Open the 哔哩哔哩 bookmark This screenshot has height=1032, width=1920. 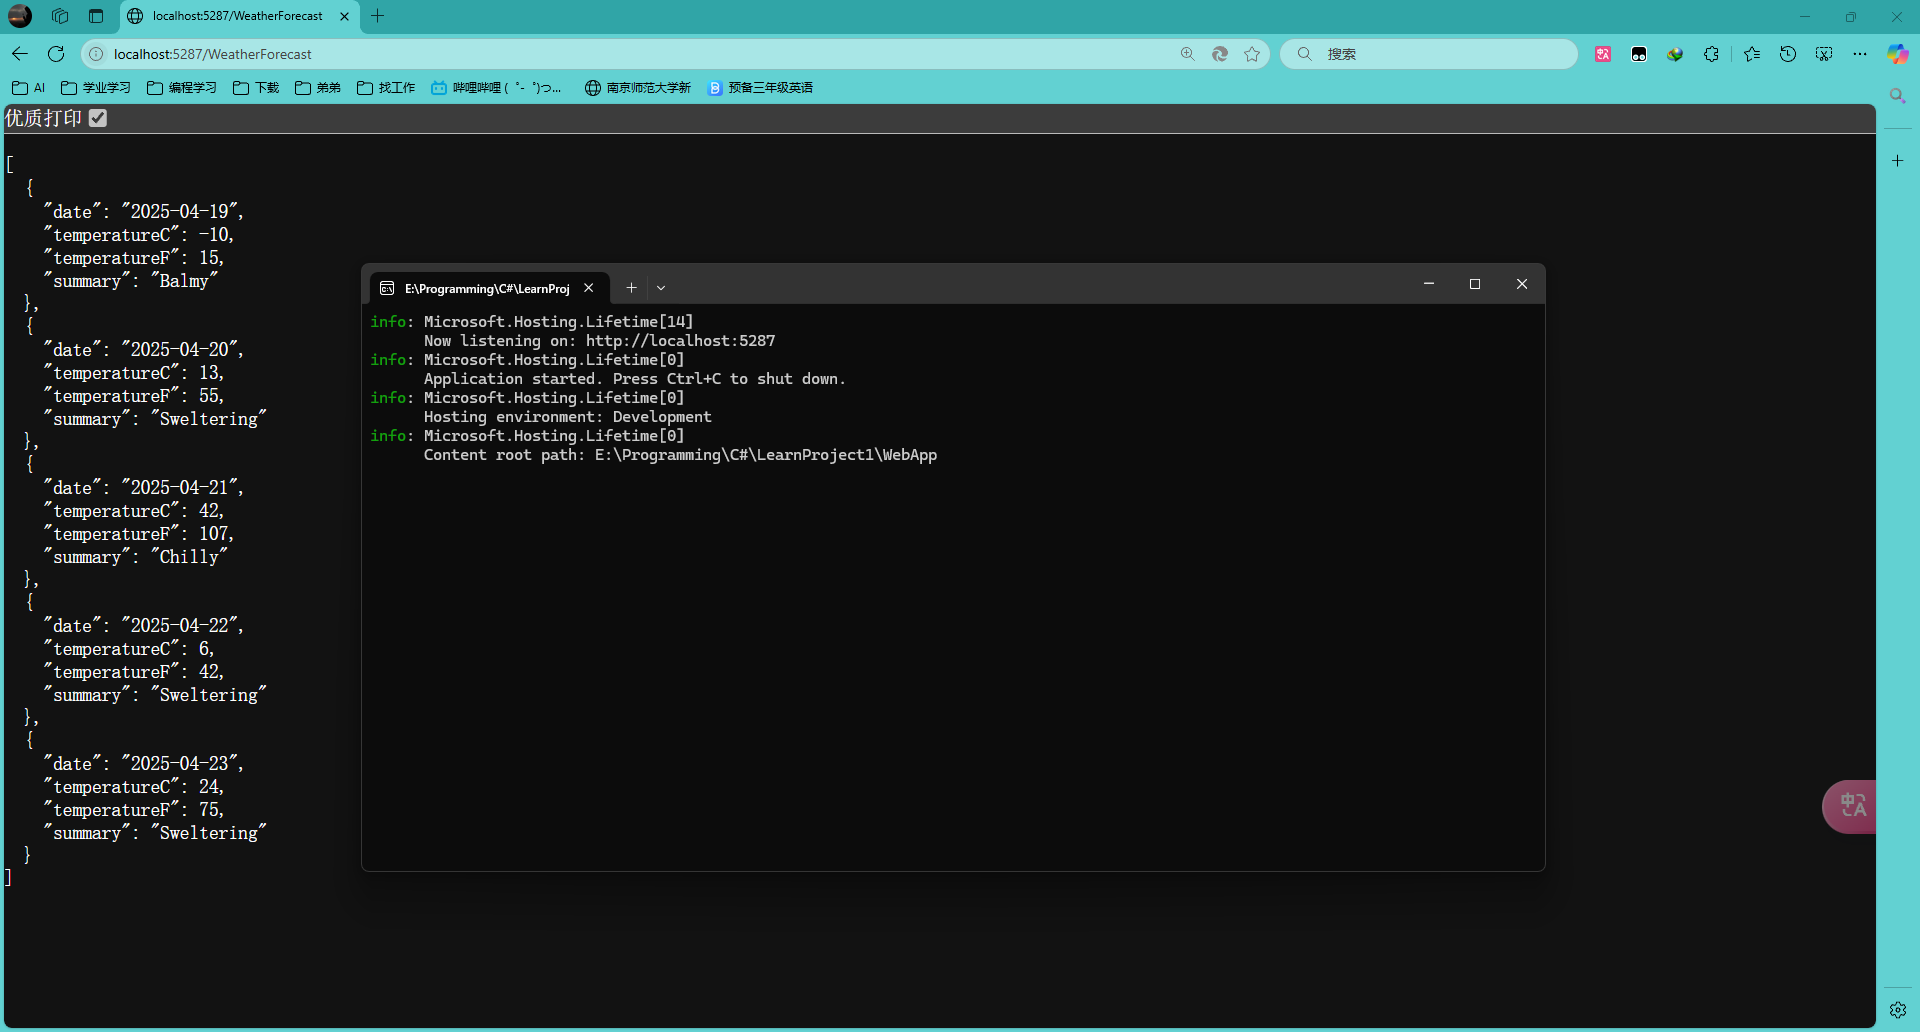[496, 88]
